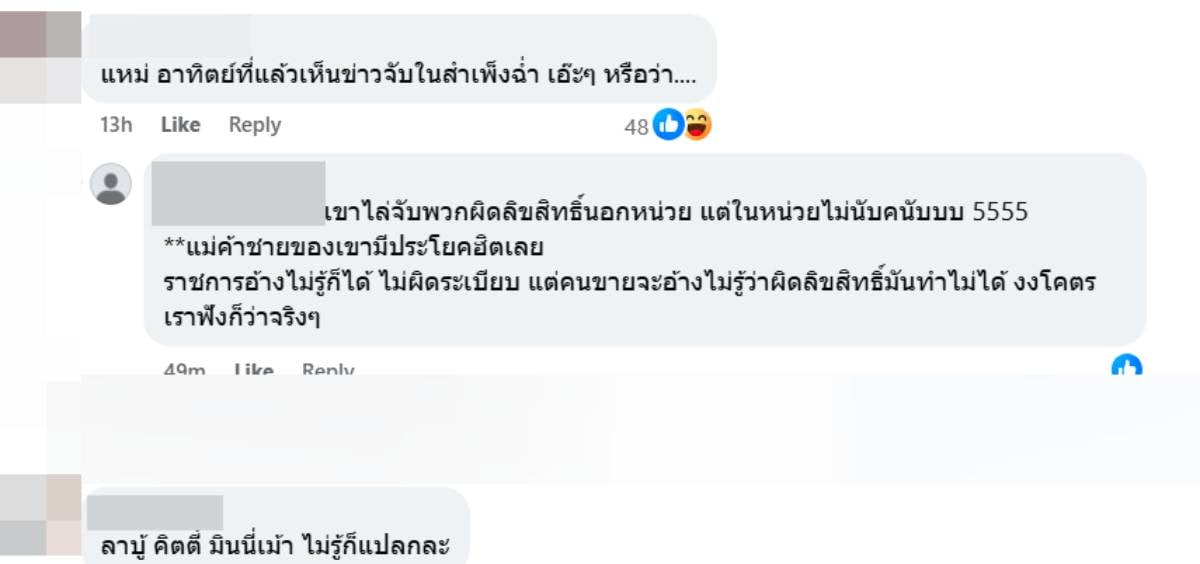Click the comment text ลาบู้ คิตตี้ มินนี่เม้า
Screen dimensions: 1200x564
point(275,547)
